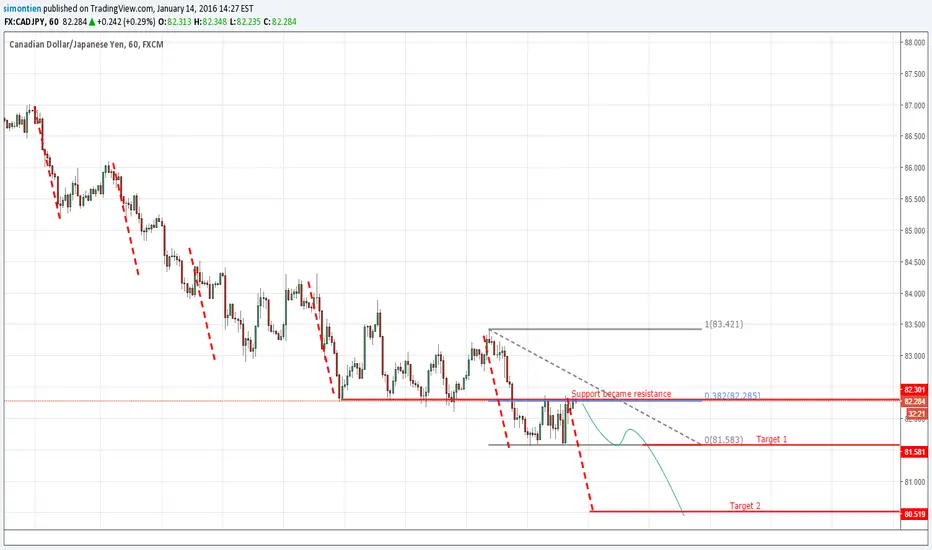
Task: Click the 83.500 price axis value
Action: (x=914, y=325)
